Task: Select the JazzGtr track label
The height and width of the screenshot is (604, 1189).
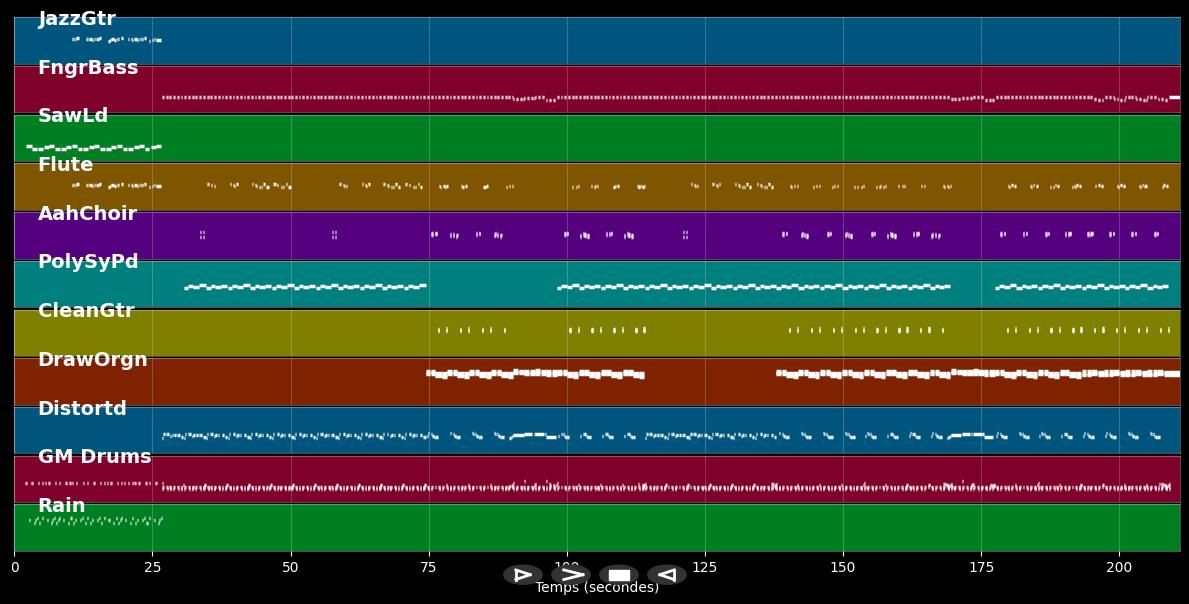Action: click(x=77, y=19)
